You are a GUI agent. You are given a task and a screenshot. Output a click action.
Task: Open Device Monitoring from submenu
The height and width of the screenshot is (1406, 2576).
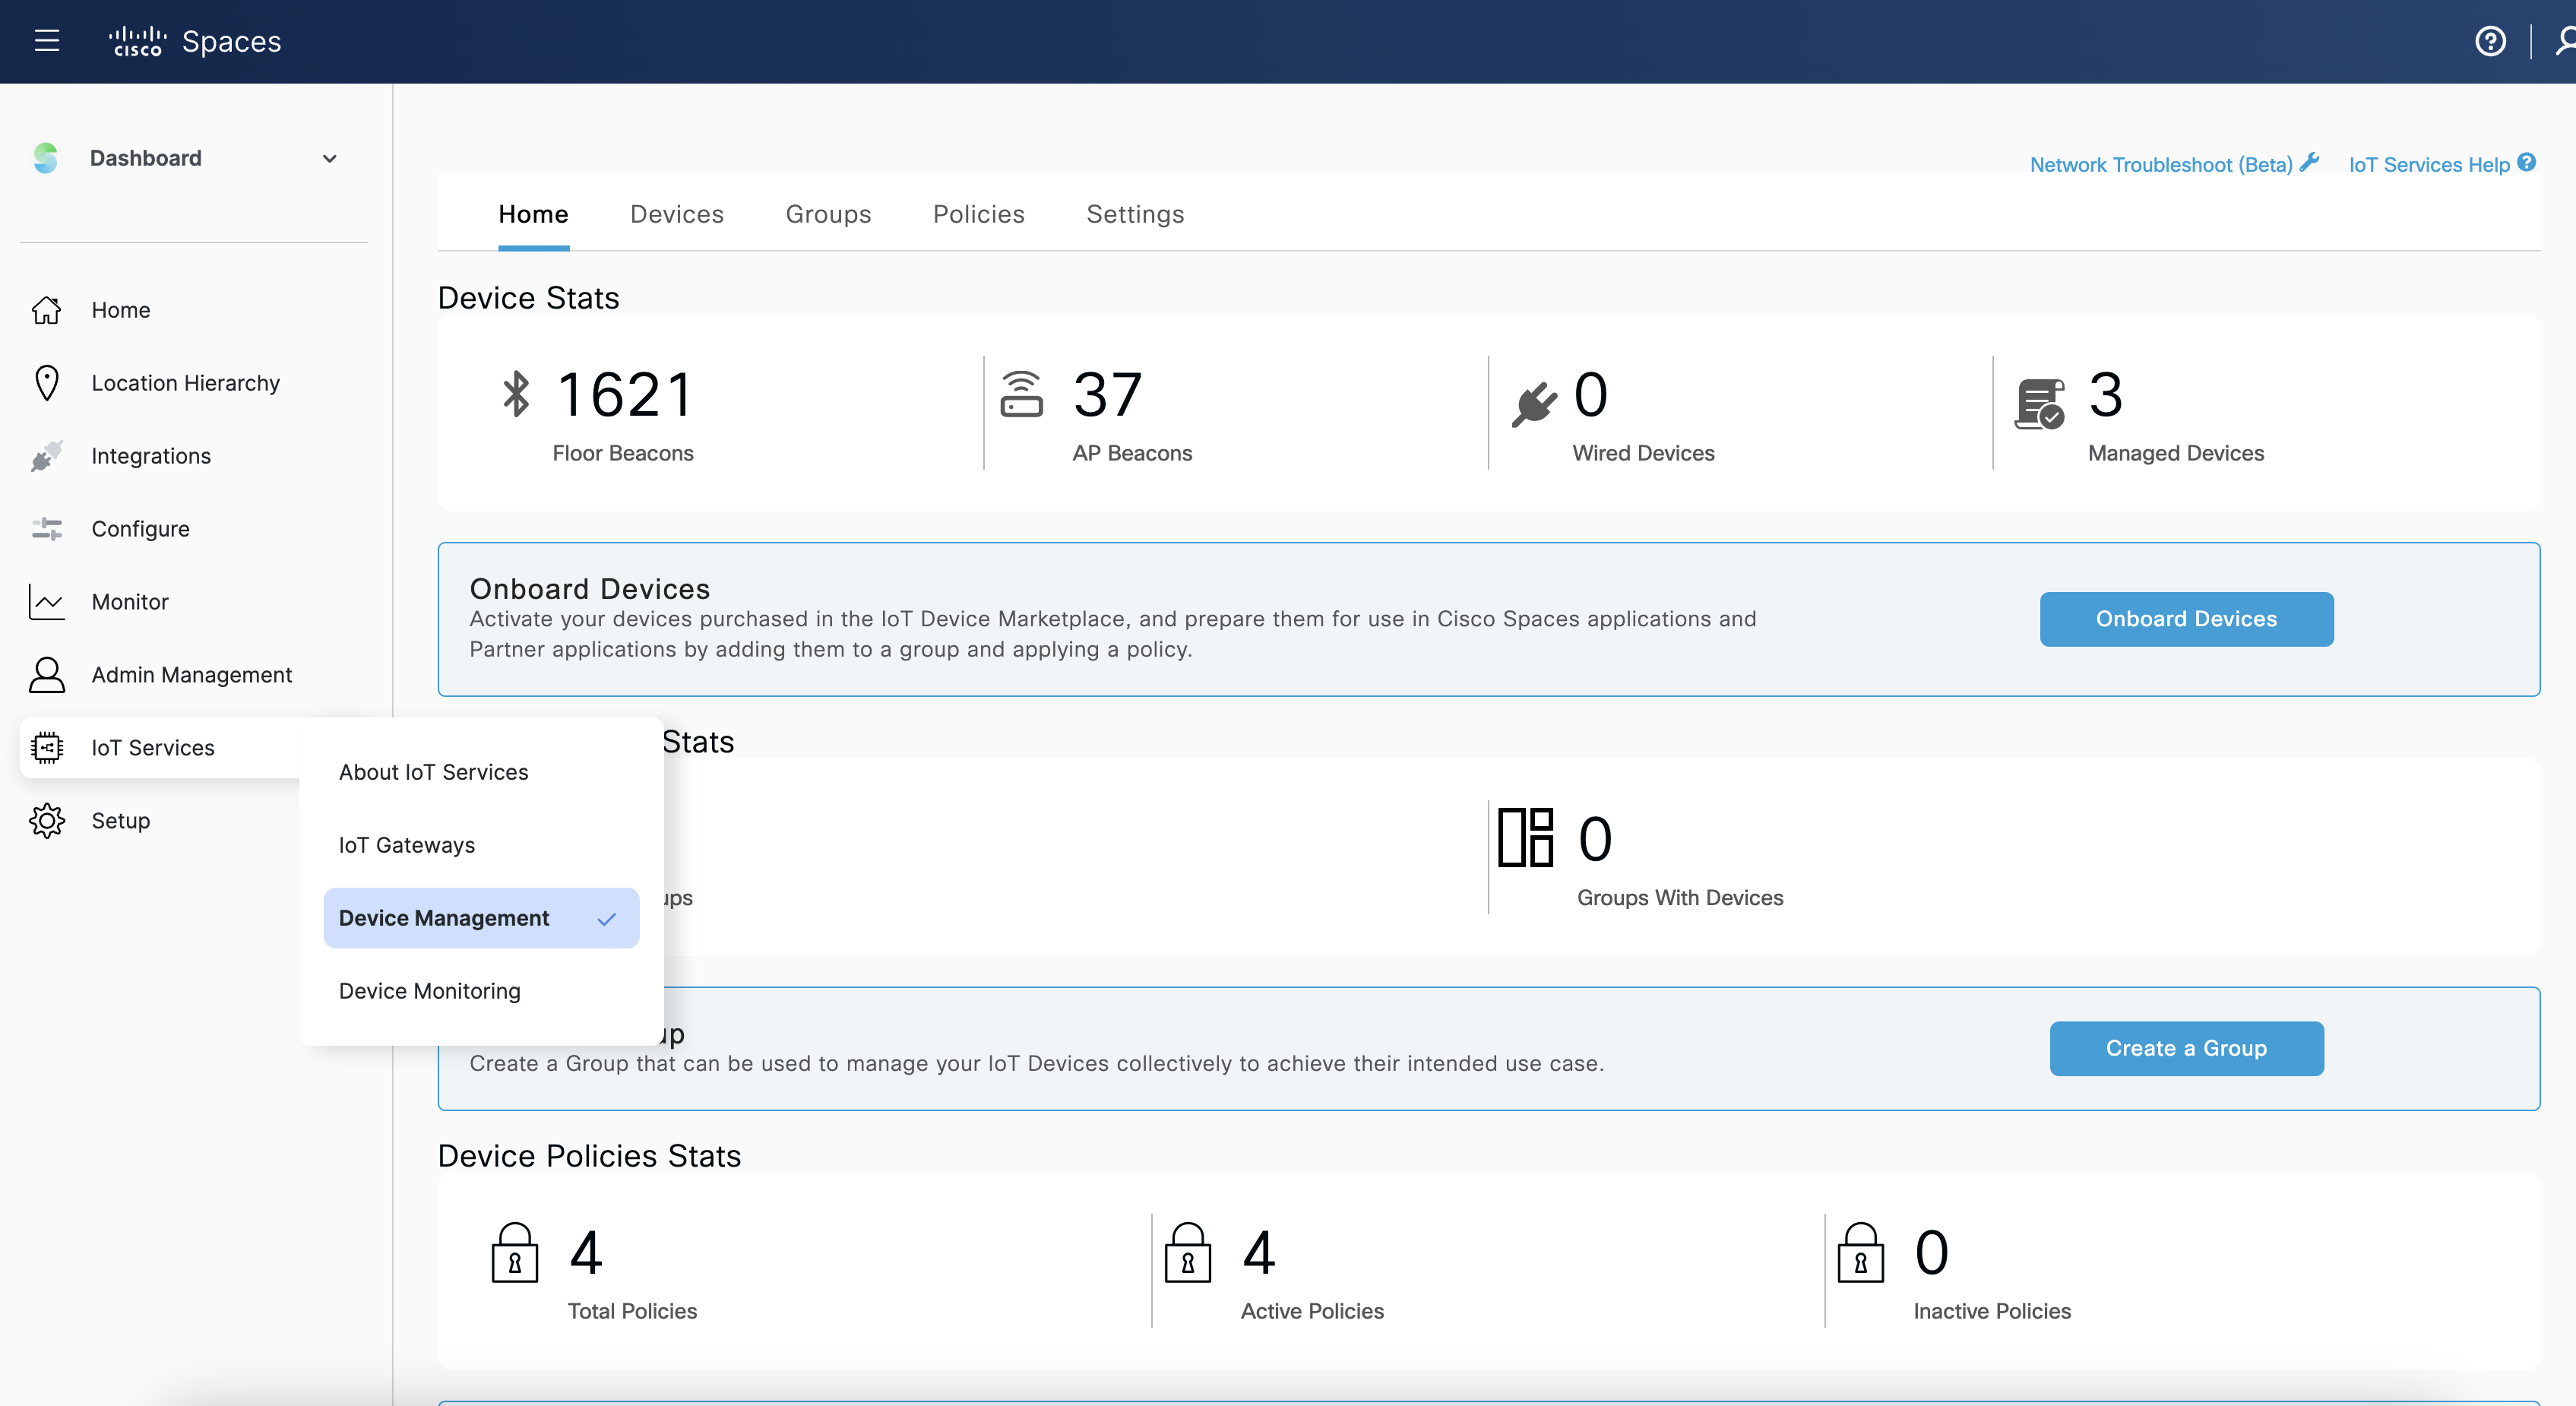click(430, 991)
